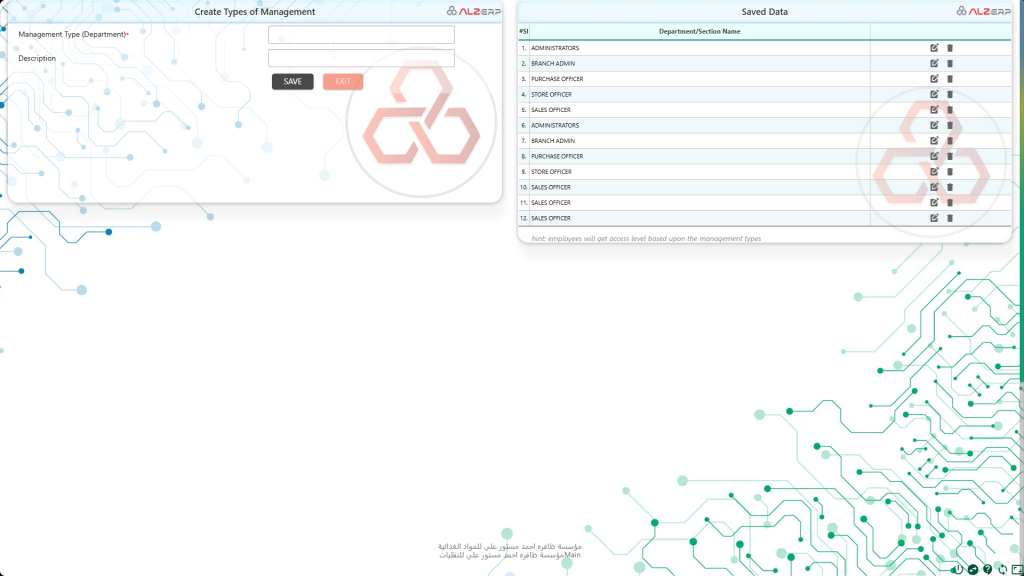Click the Arabic company name footer text

click(x=509, y=551)
